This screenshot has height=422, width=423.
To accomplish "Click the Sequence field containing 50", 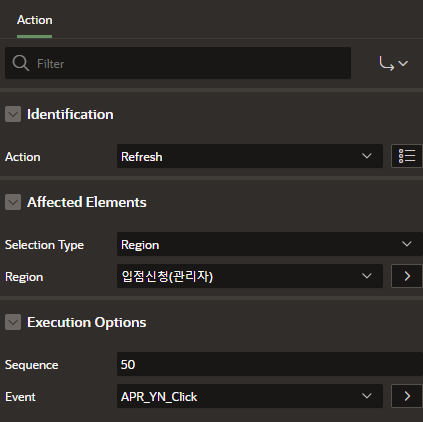I will click(270, 364).
